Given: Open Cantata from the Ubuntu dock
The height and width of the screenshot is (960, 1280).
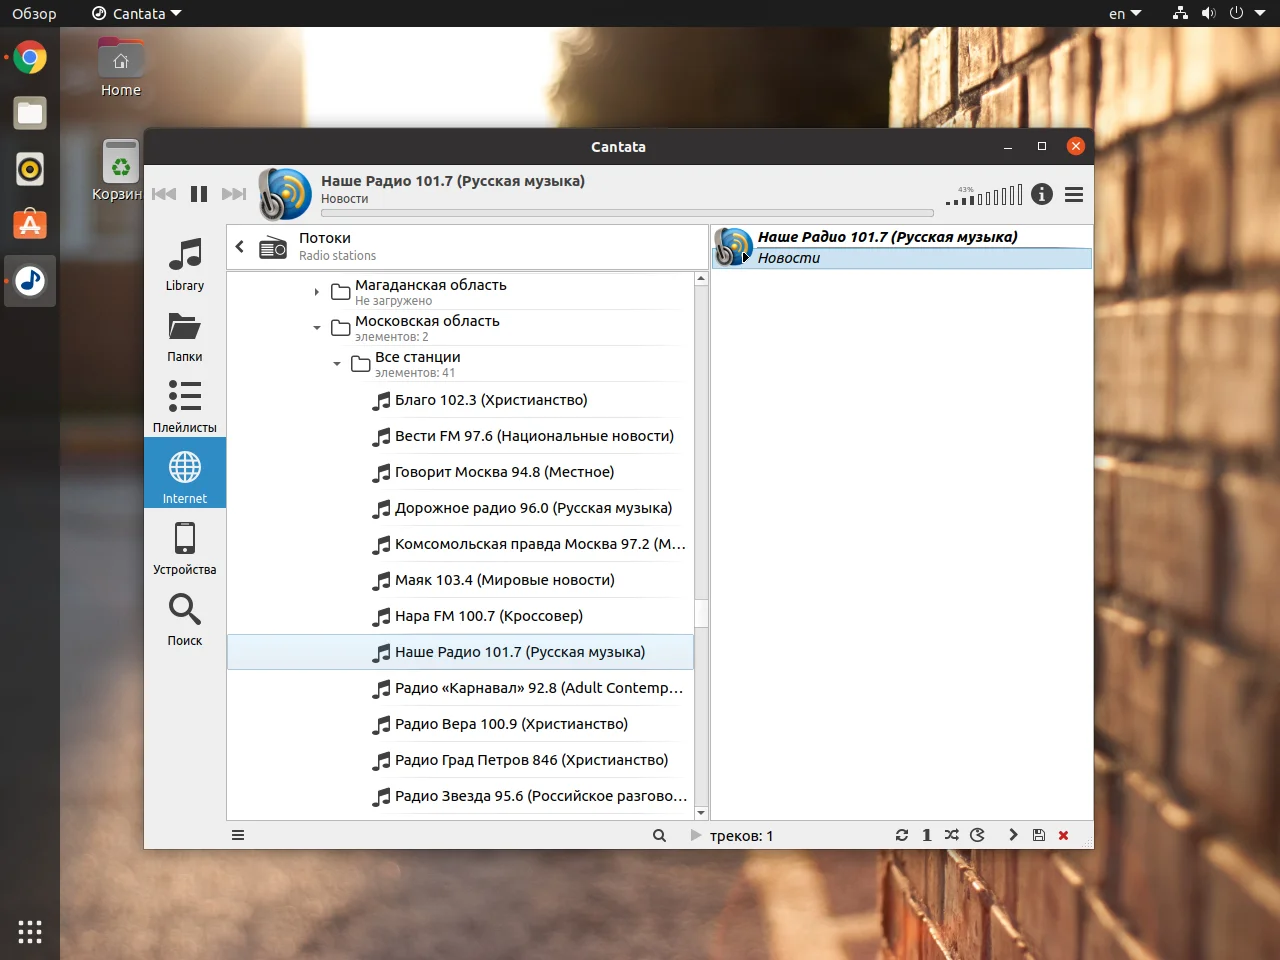Looking at the screenshot, I should 30,281.
